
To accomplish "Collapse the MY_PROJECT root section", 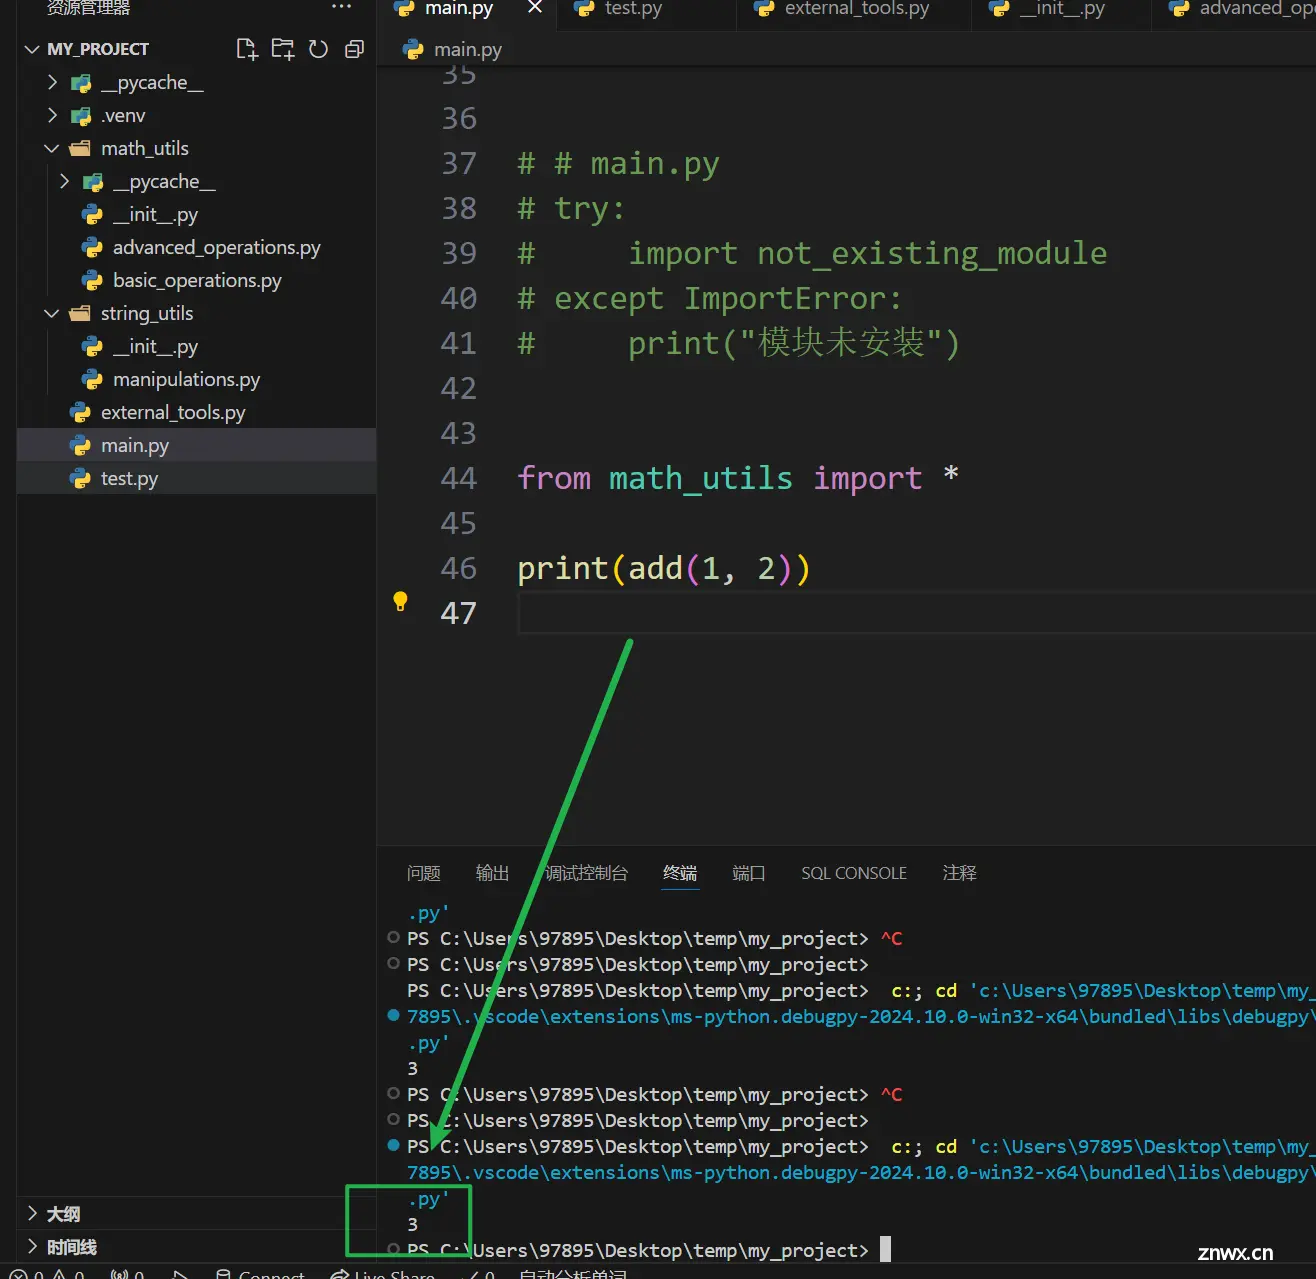I will 32,49.
